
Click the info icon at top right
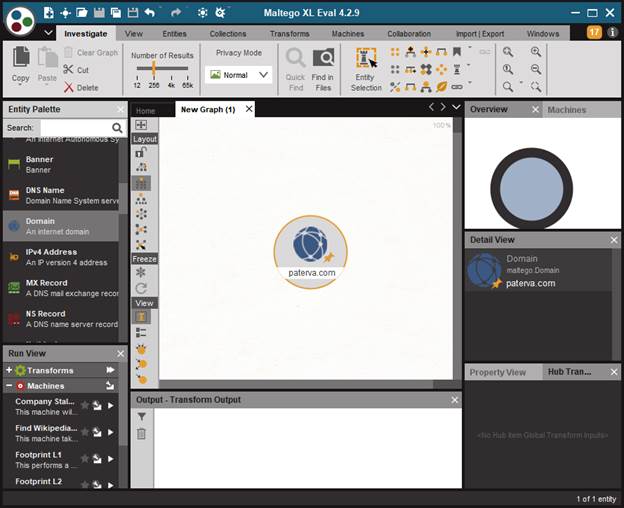612,32
